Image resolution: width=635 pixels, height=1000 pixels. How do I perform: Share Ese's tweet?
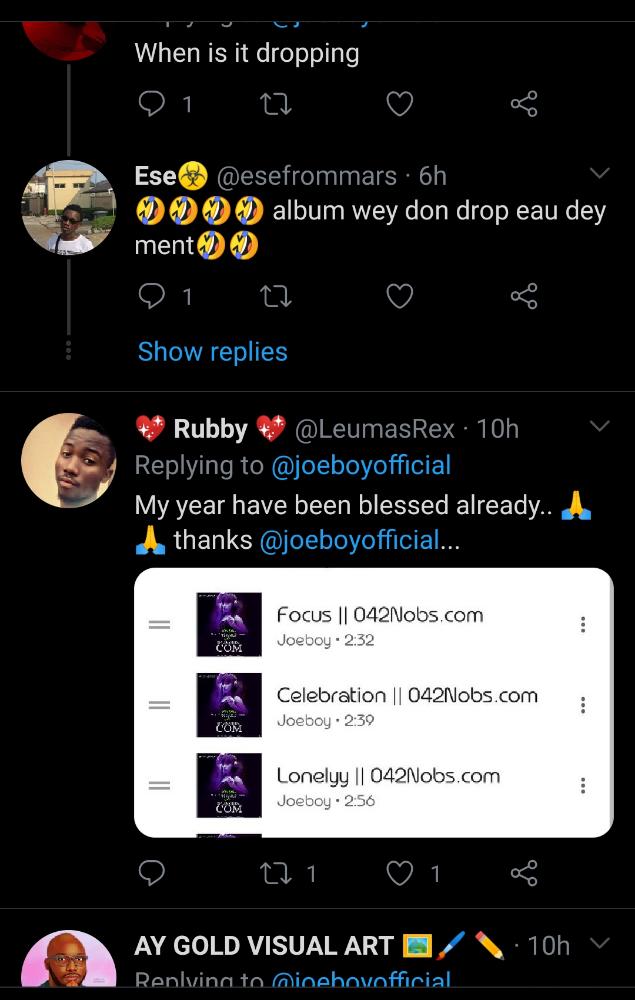pyautogui.click(x=524, y=296)
